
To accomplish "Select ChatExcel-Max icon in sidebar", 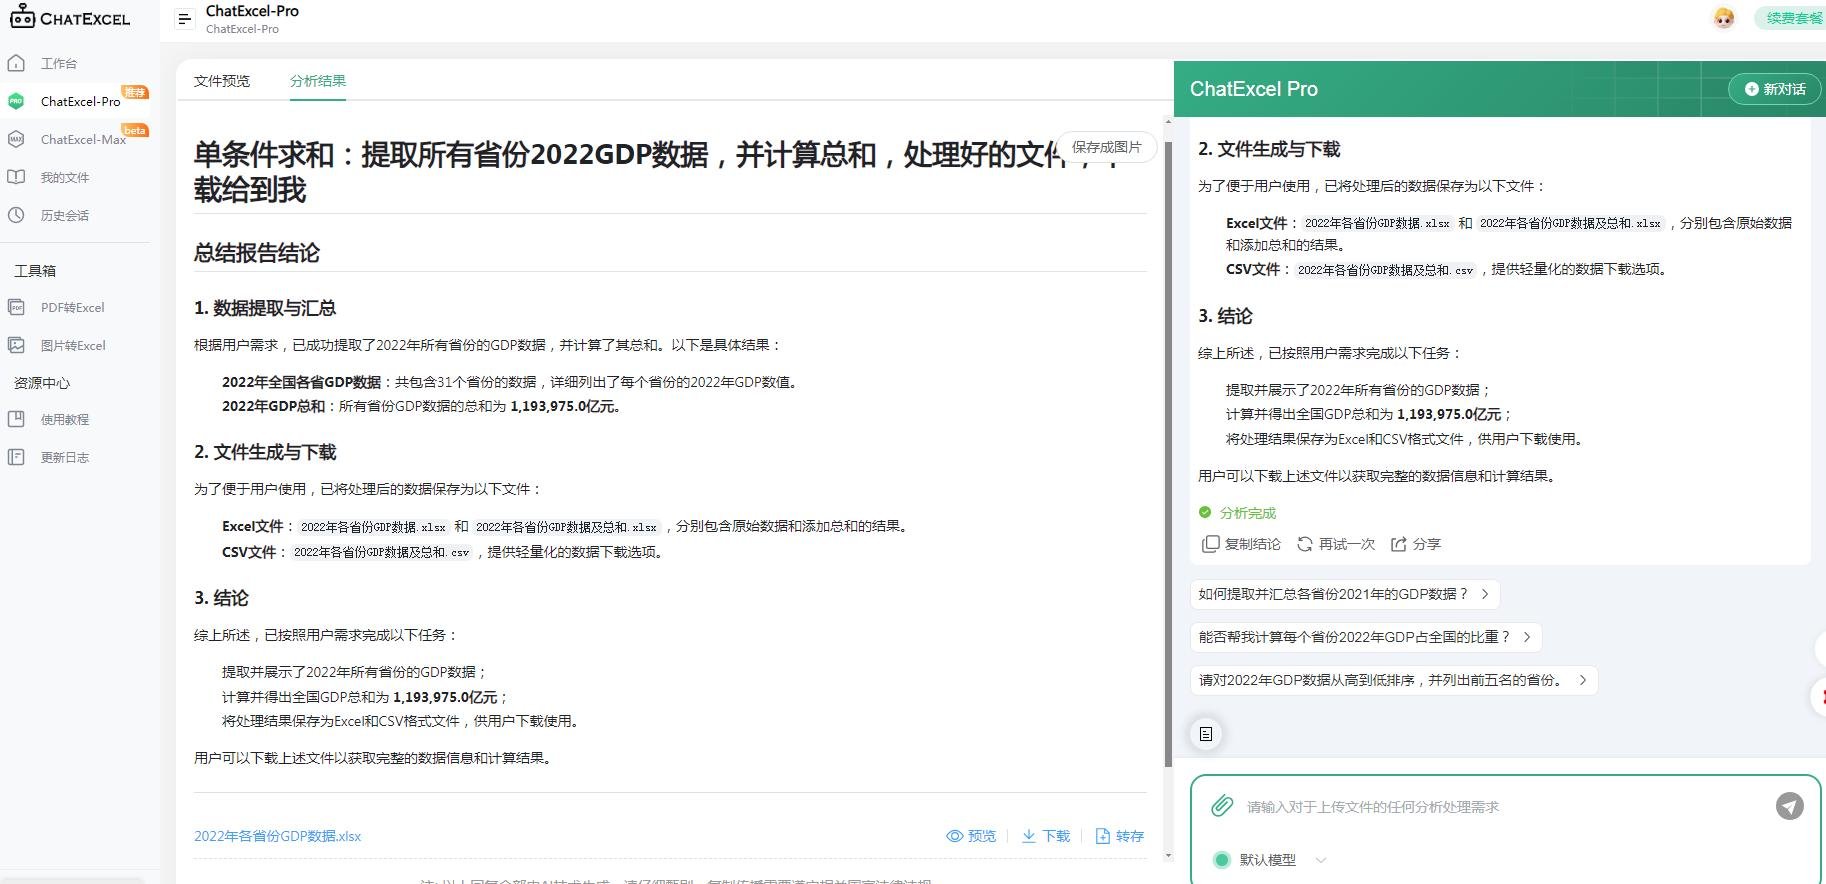I will pos(16,139).
